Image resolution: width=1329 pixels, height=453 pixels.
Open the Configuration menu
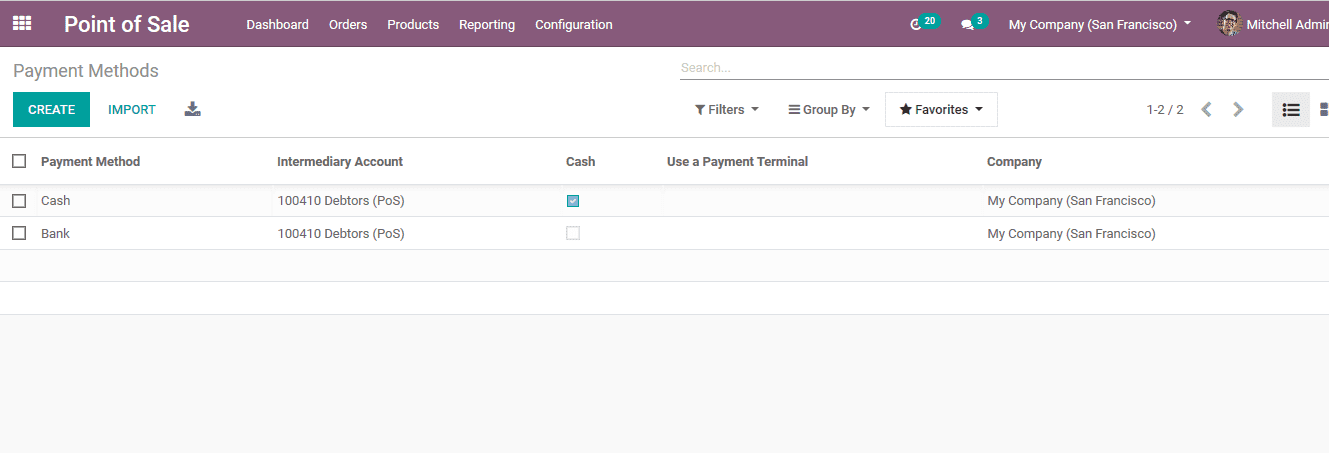coord(574,24)
